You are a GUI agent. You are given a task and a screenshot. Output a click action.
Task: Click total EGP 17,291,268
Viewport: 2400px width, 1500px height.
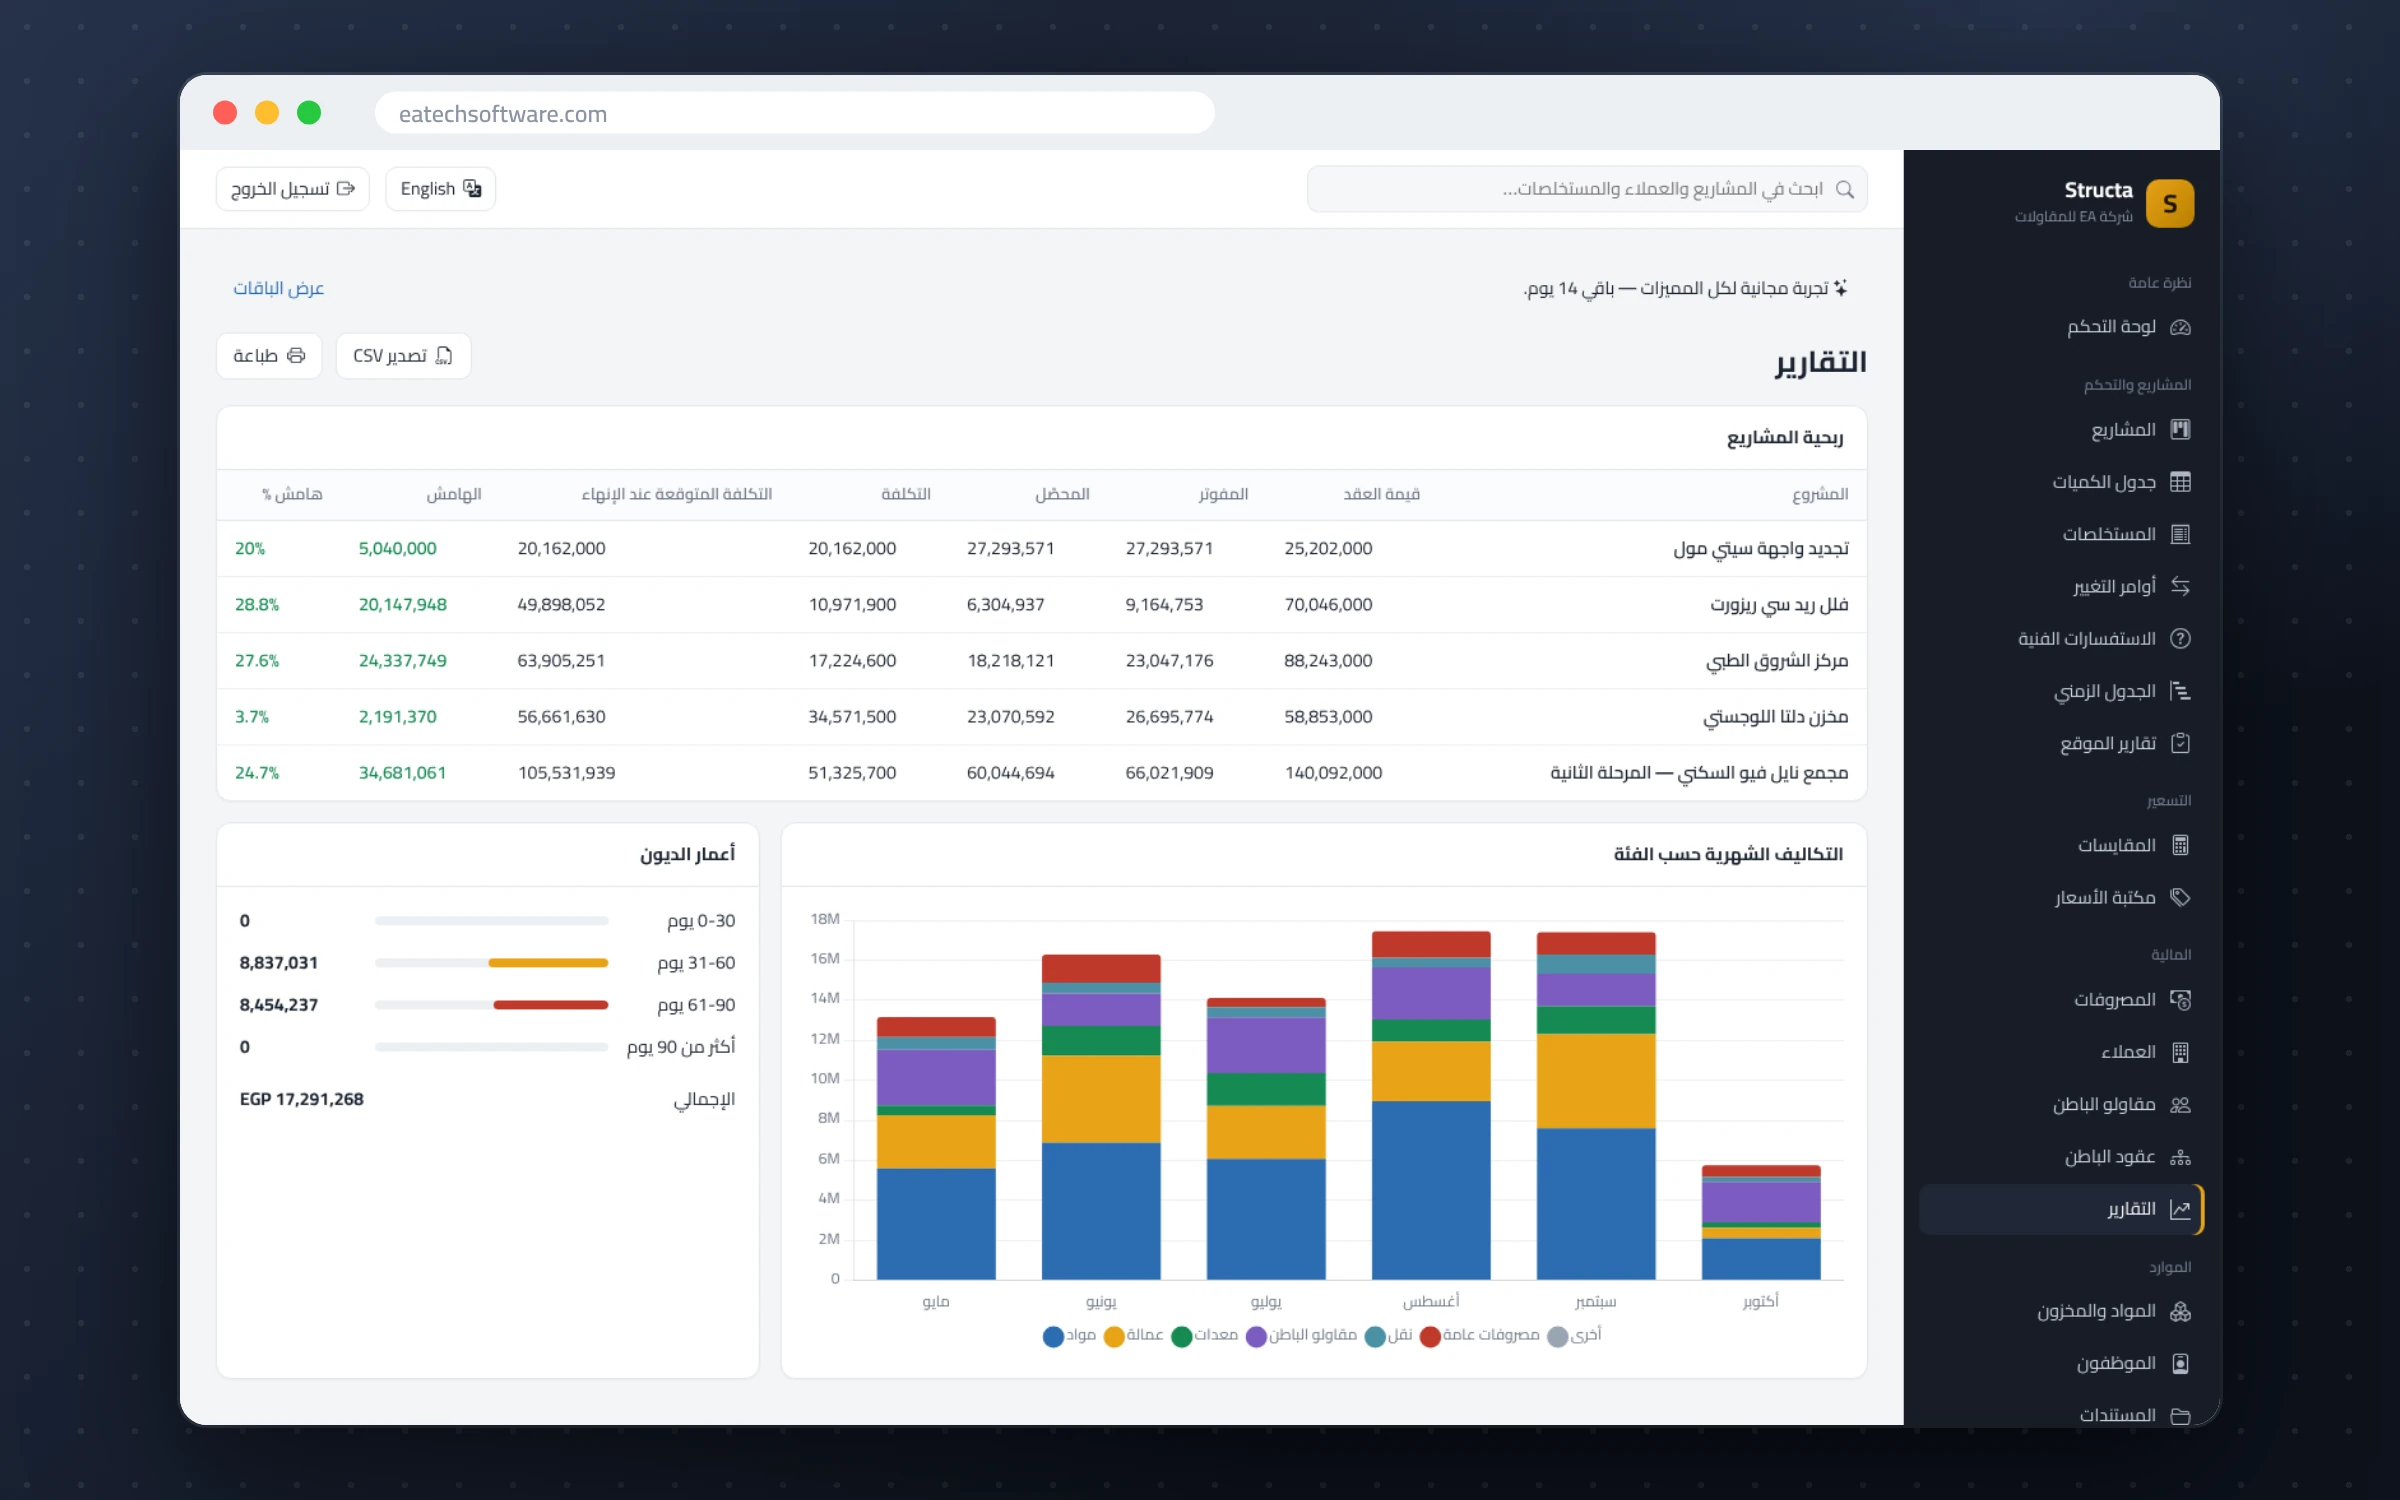302,1099
